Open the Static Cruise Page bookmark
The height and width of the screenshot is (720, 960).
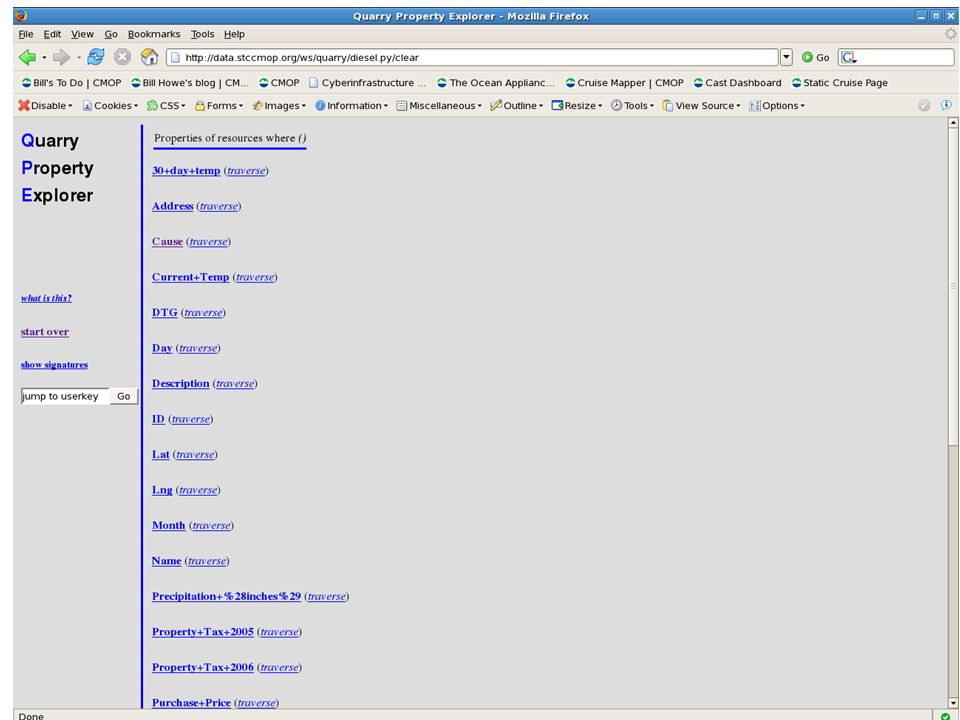click(x=839, y=83)
